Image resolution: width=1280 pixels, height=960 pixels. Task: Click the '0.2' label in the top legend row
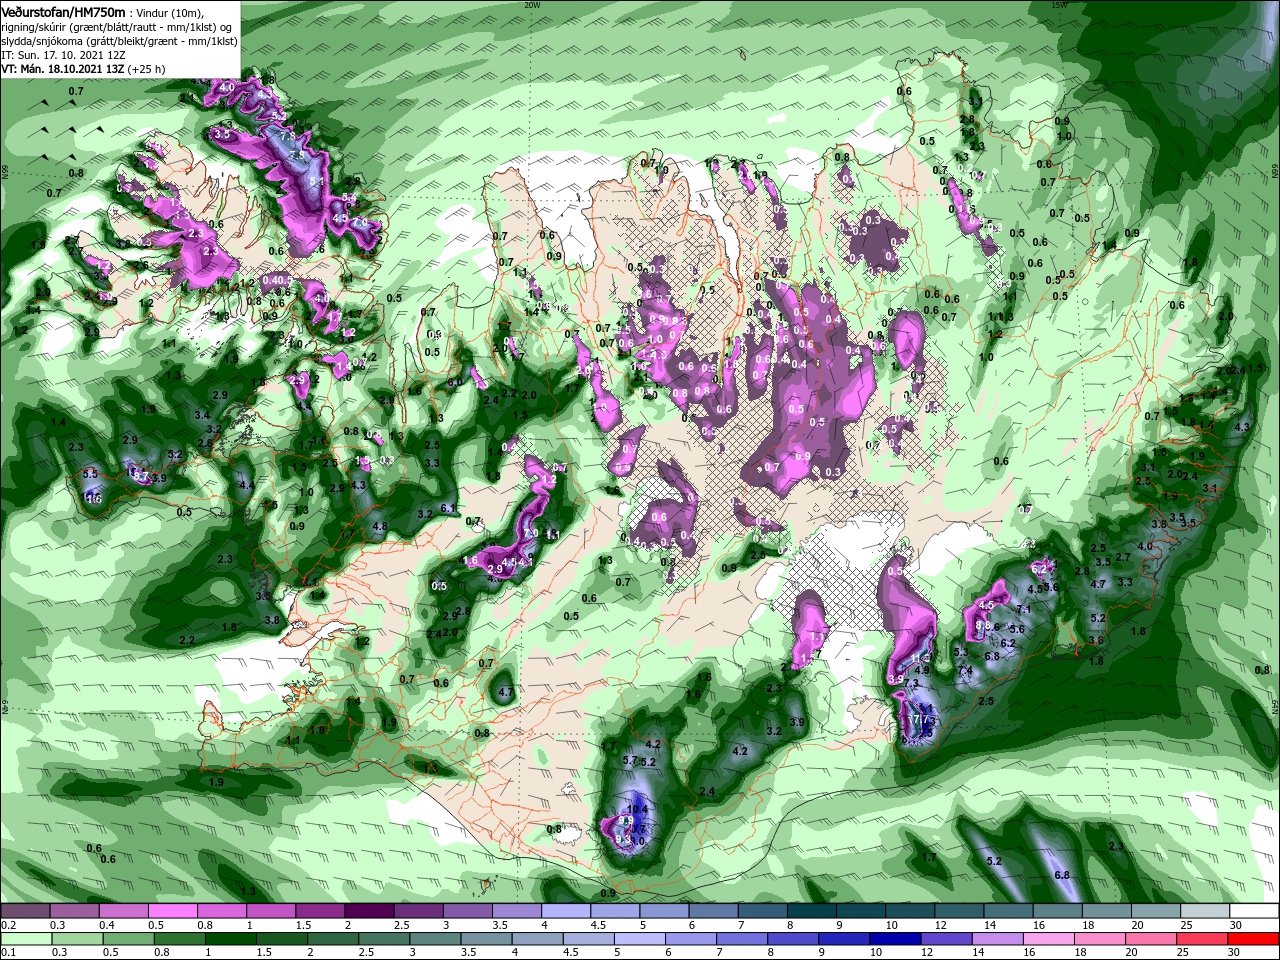tap(9, 925)
